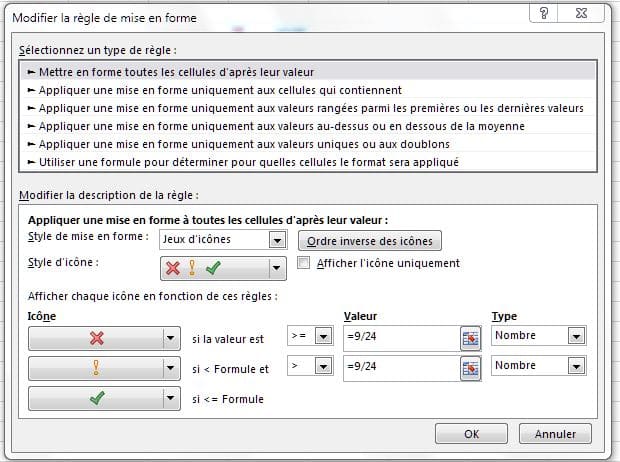Confirm with the OK button

471,434
